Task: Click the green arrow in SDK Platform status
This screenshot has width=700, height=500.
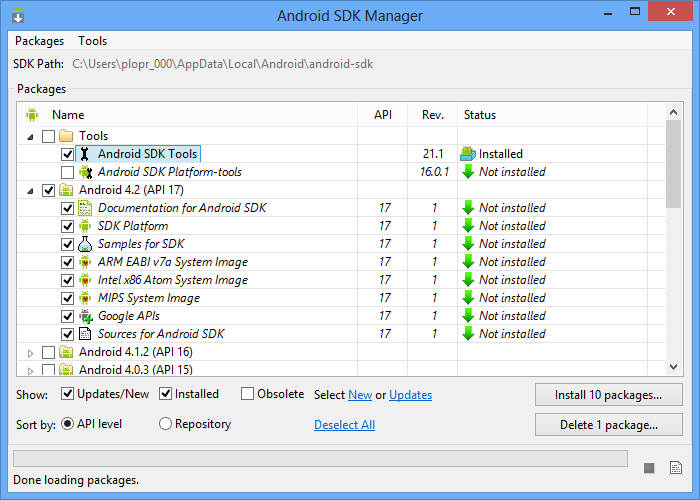Action: pyautogui.click(x=468, y=226)
